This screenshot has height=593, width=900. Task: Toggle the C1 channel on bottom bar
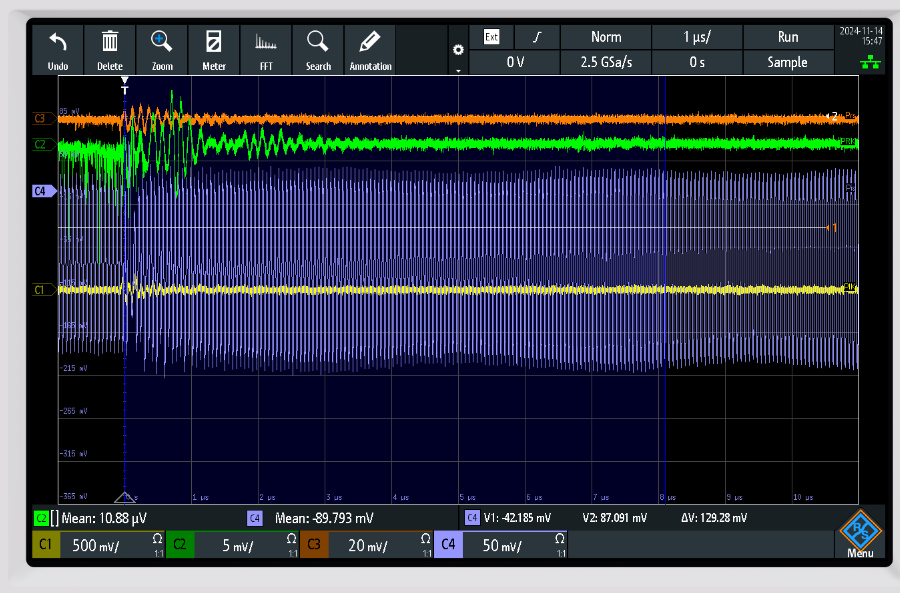(46, 546)
